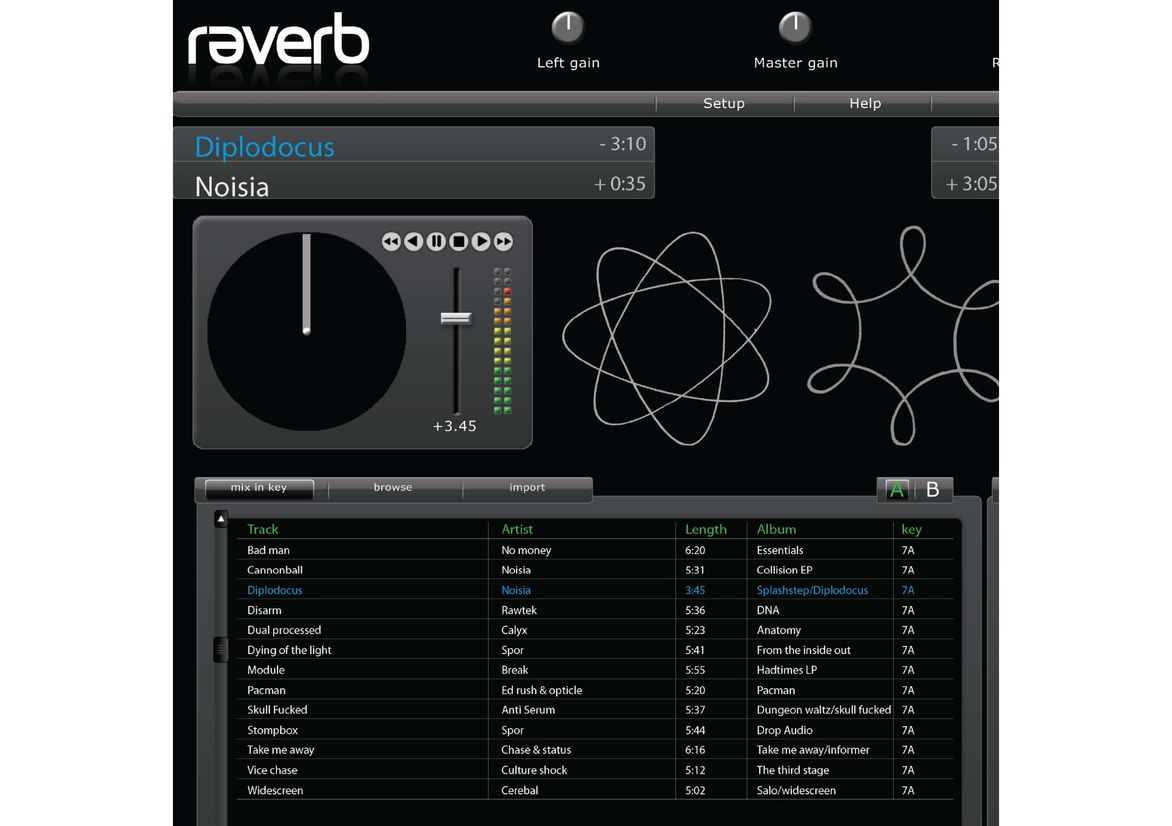This screenshot has height=826, width=1172.
Task: Click the Left gain knob
Action: pos(568,27)
